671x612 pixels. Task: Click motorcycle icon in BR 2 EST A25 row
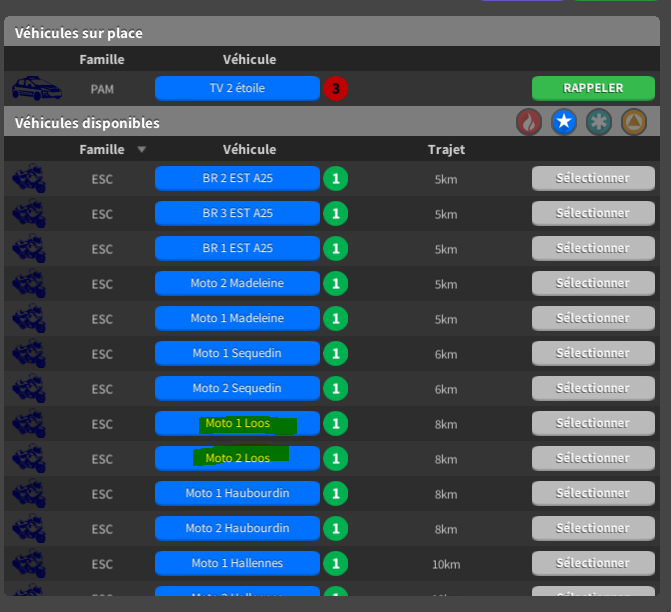pyautogui.click(x=29, y=179)
